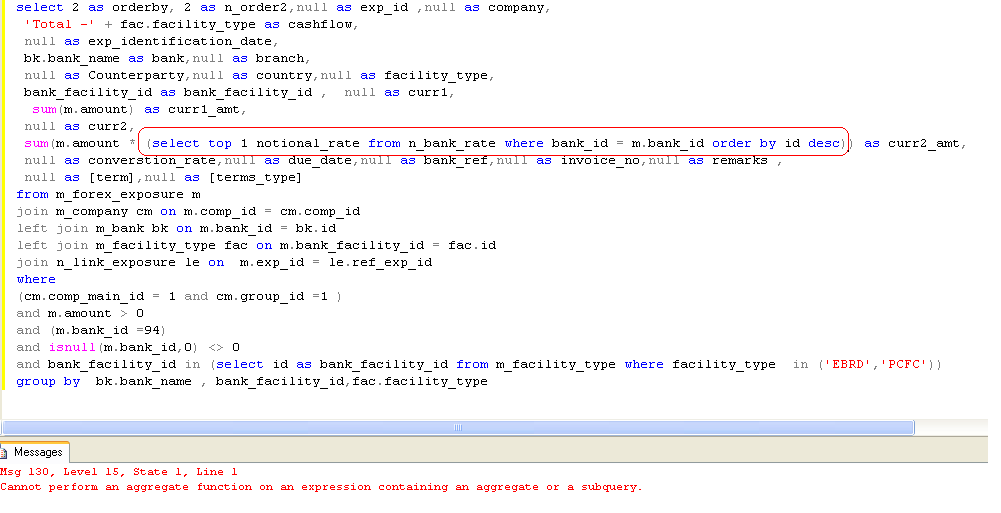Click "from" keyword before m_forex_exposure
The height and width of the screenshot is (513, 1001).
(32, 195)
